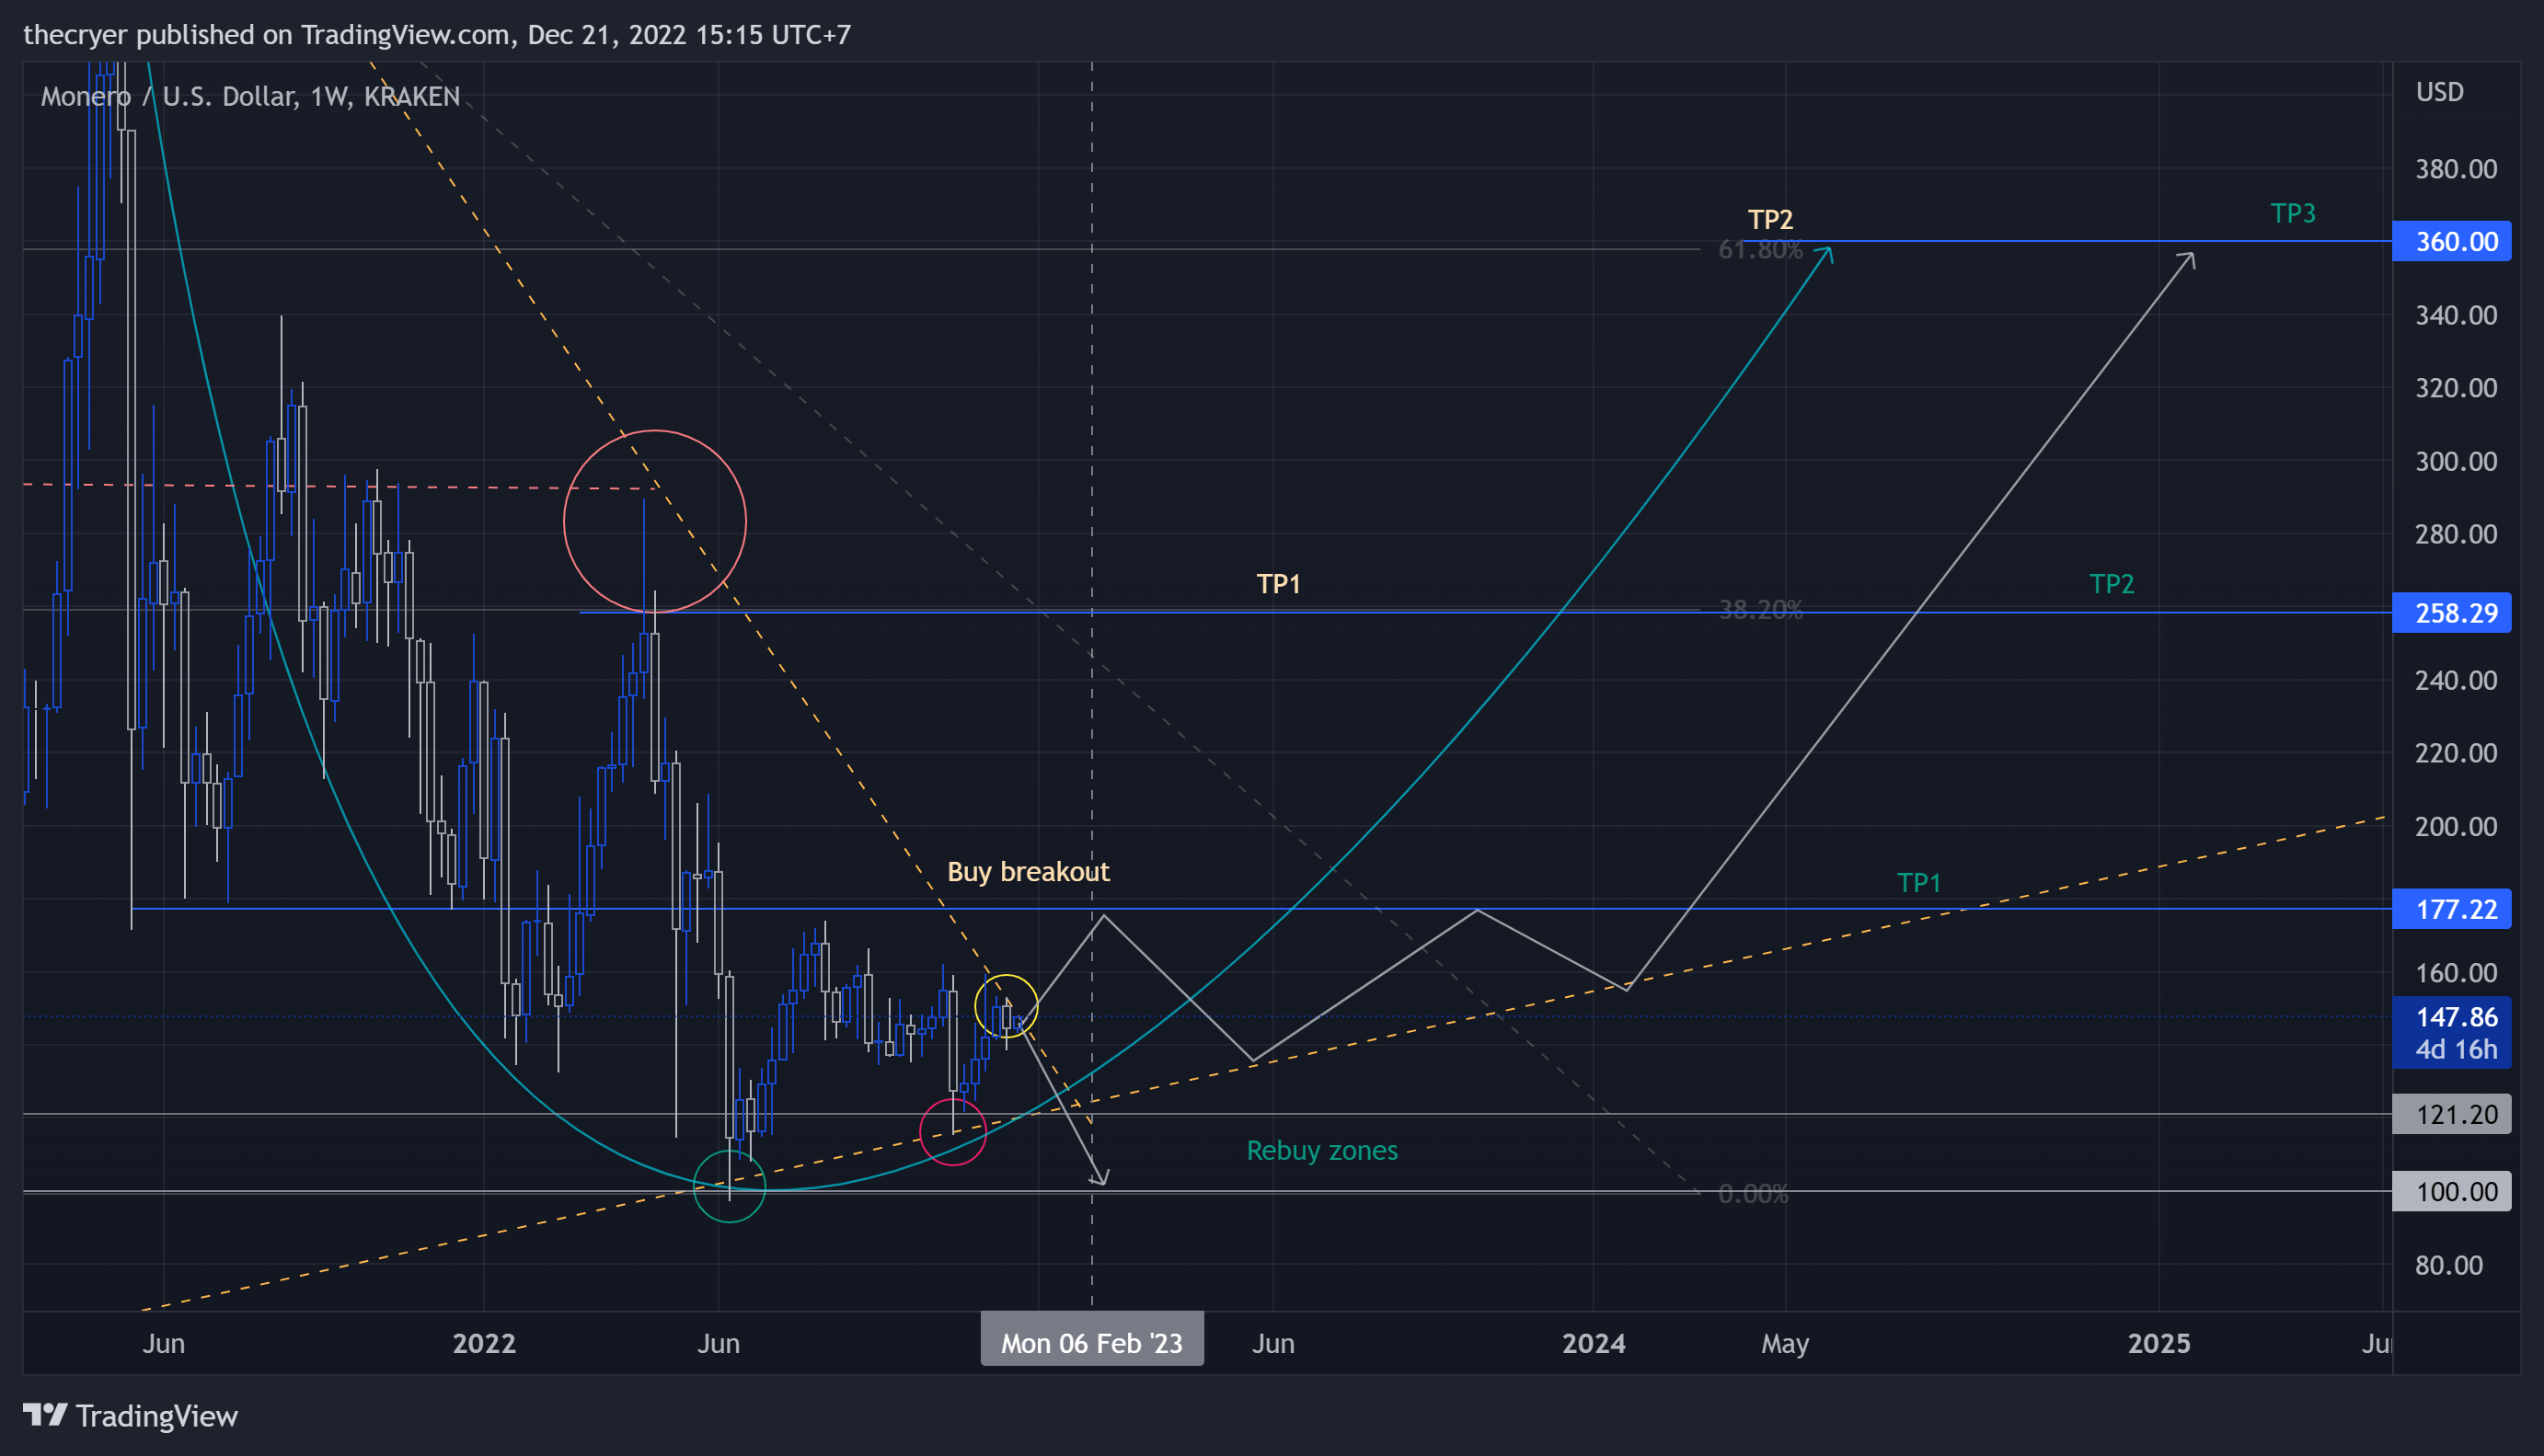Screen dimensions: 2544x1456
Task: Click the 4d 16h candle countdown
Action: [x=2456, y=1050]
